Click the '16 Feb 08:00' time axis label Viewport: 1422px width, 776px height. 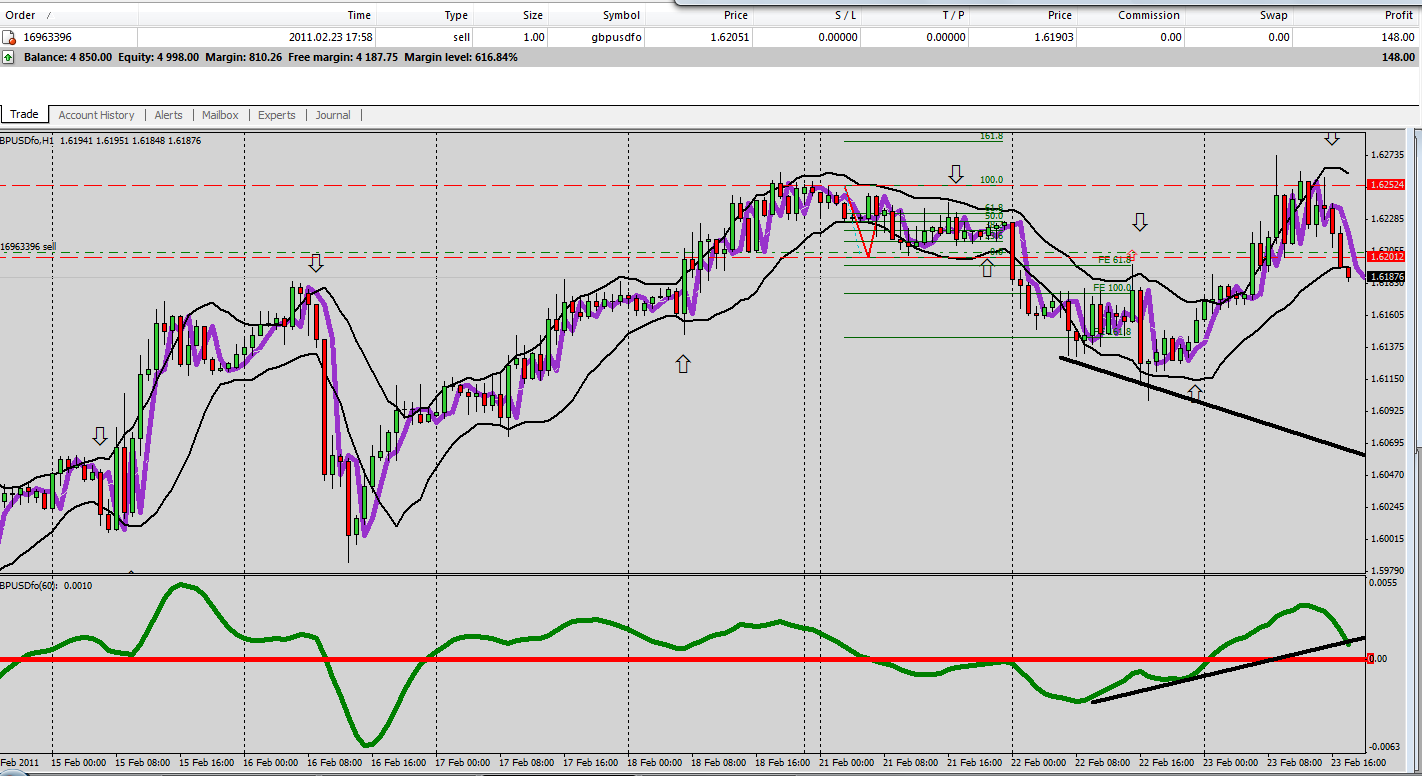tap(335, 763)
